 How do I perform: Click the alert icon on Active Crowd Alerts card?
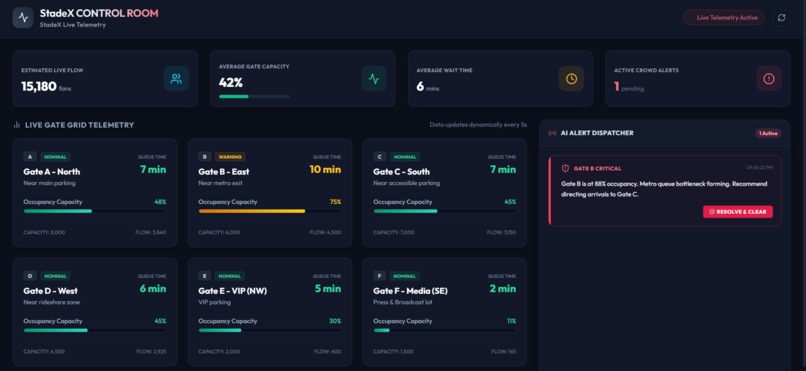tap(769, 79)
